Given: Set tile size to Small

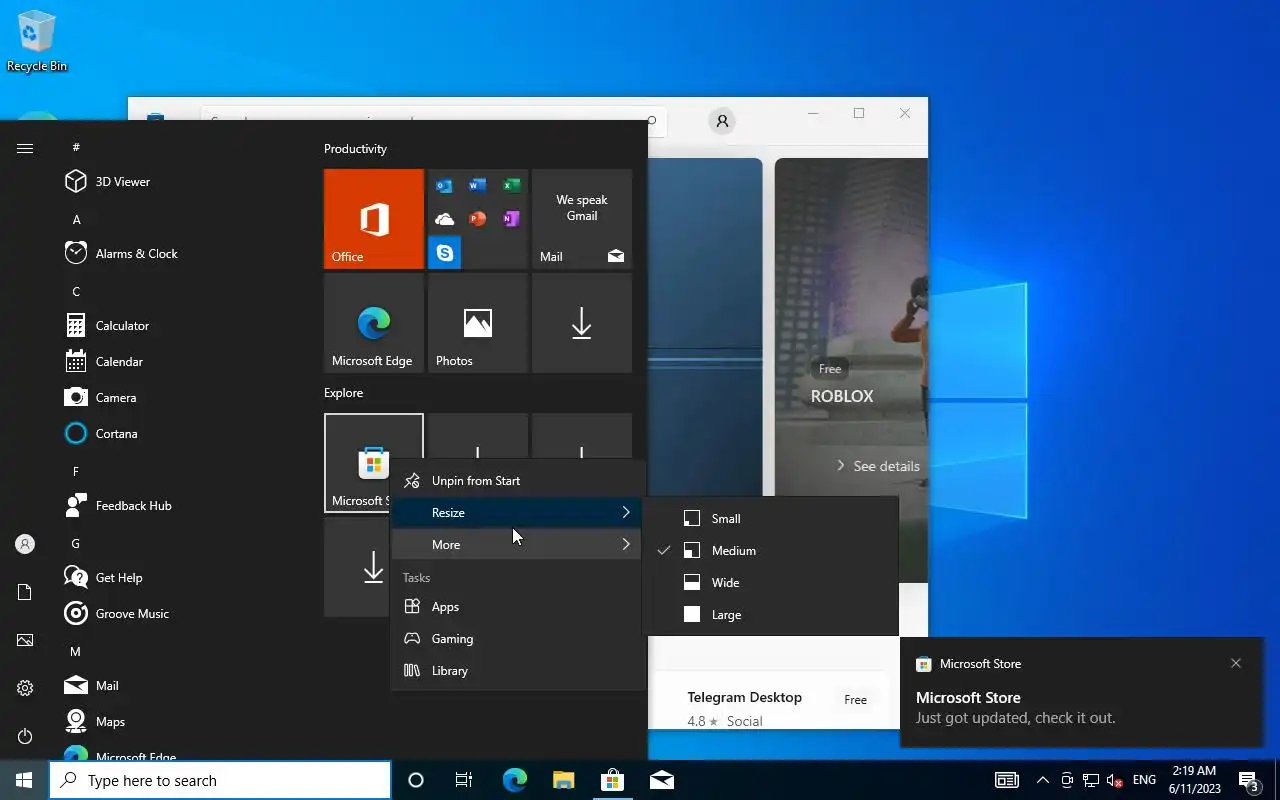Looking at the screenshot, I should pyautogui.click(x=771, y=519).
